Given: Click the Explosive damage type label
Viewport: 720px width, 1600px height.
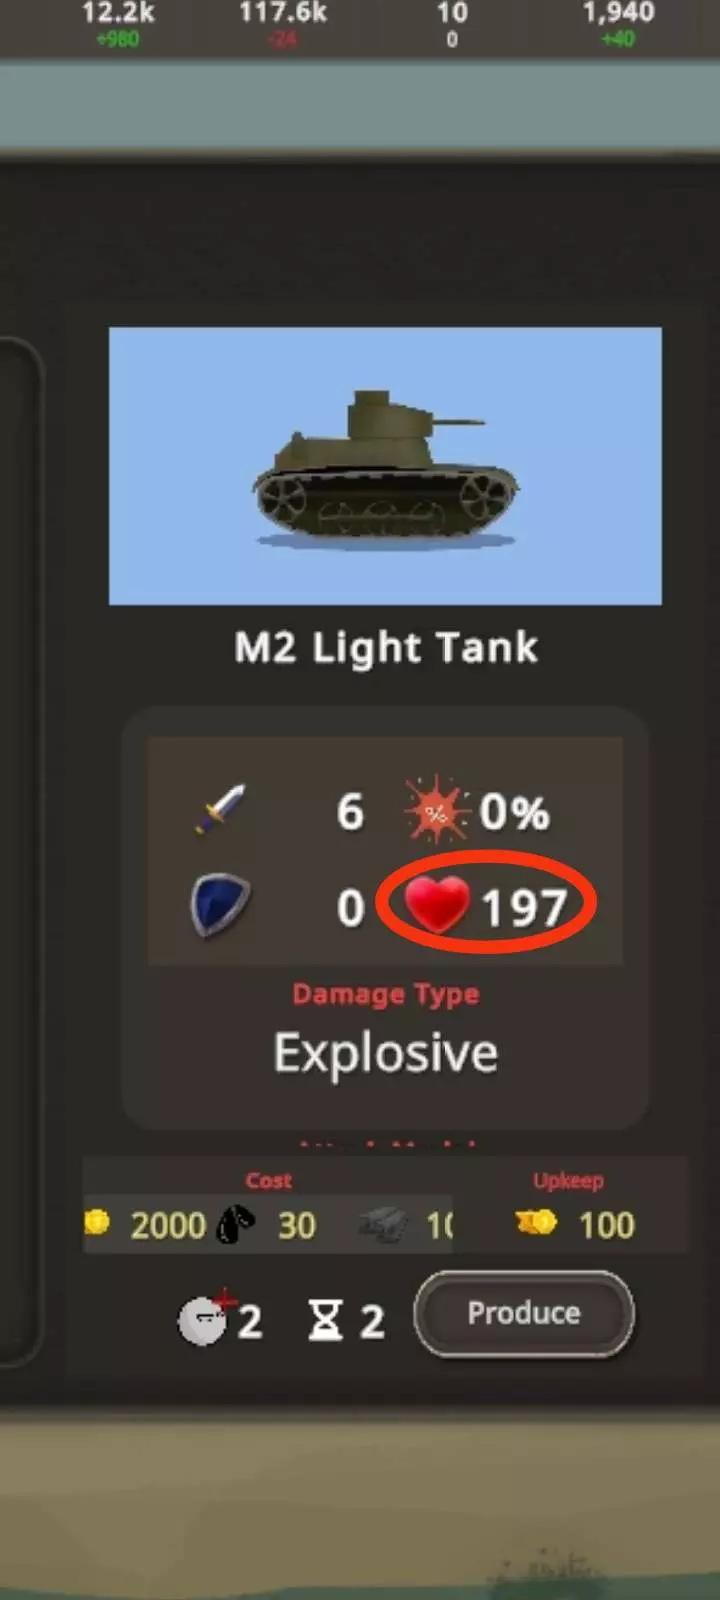Looking at the screenshot, I should pos(386,1053).
